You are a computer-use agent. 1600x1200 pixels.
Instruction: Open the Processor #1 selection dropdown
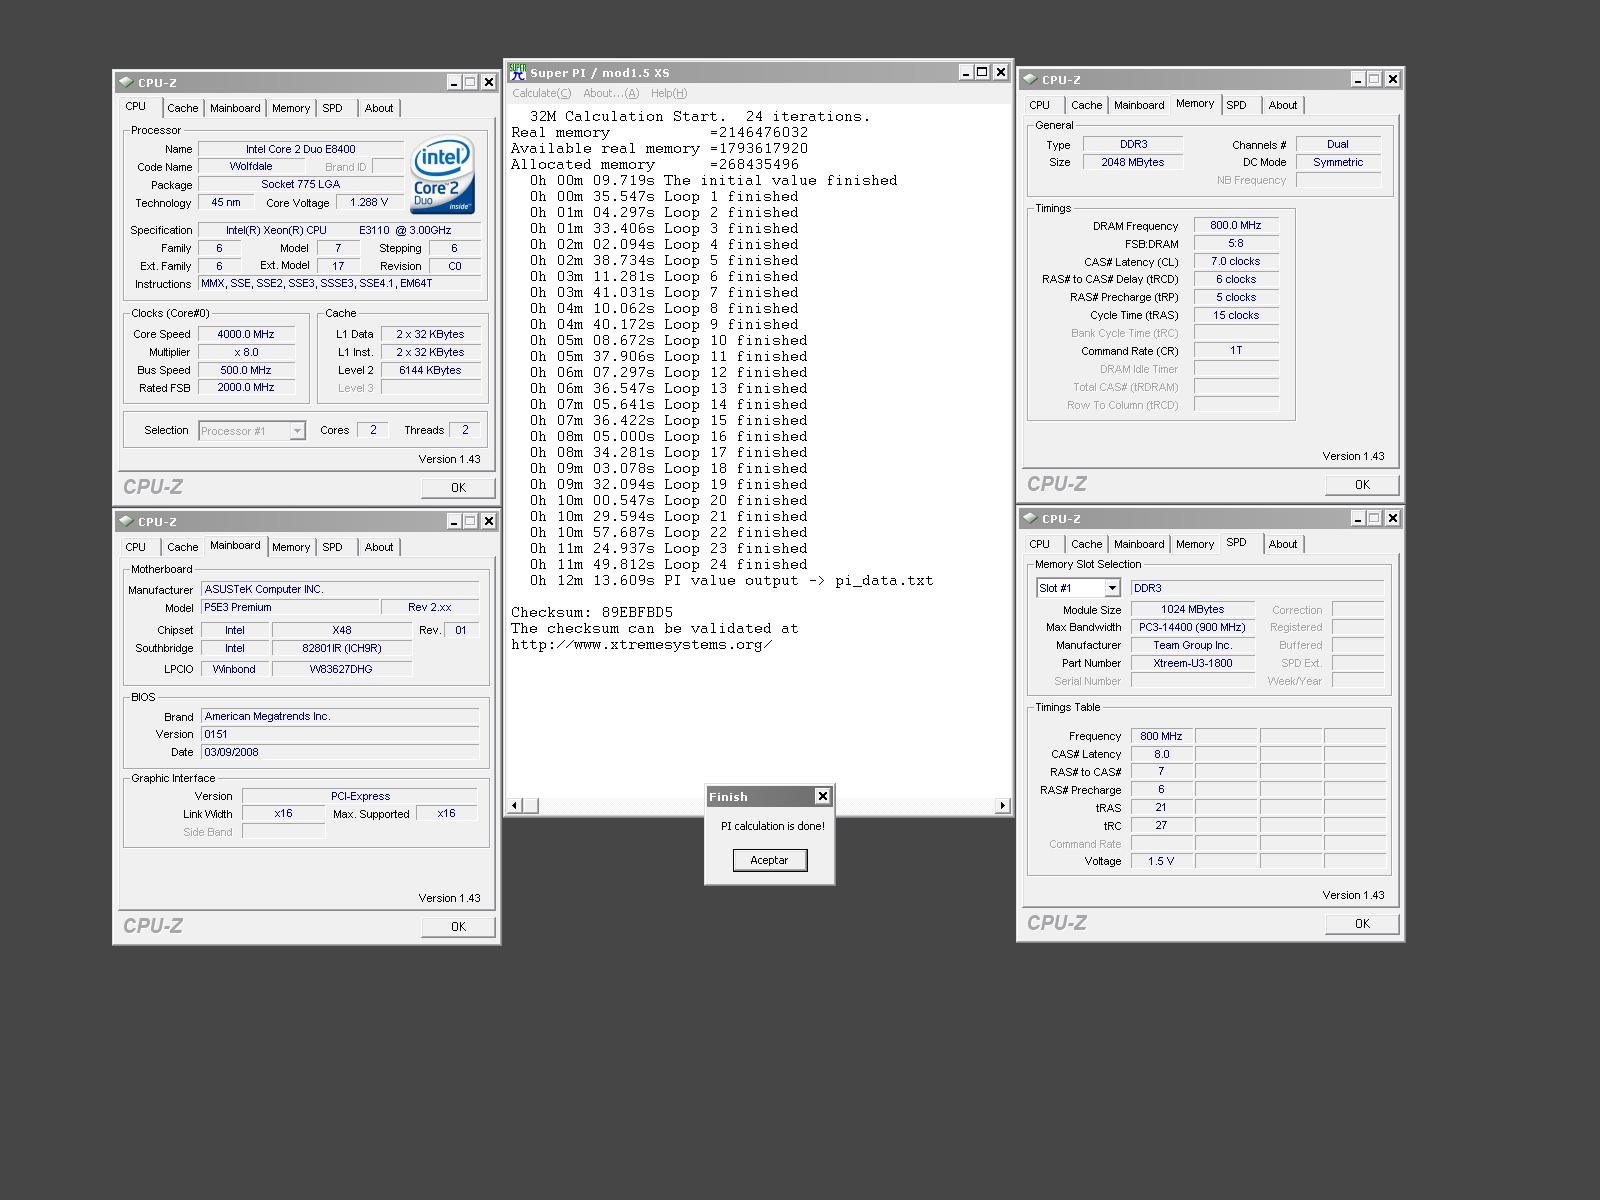tap(297, 431)
